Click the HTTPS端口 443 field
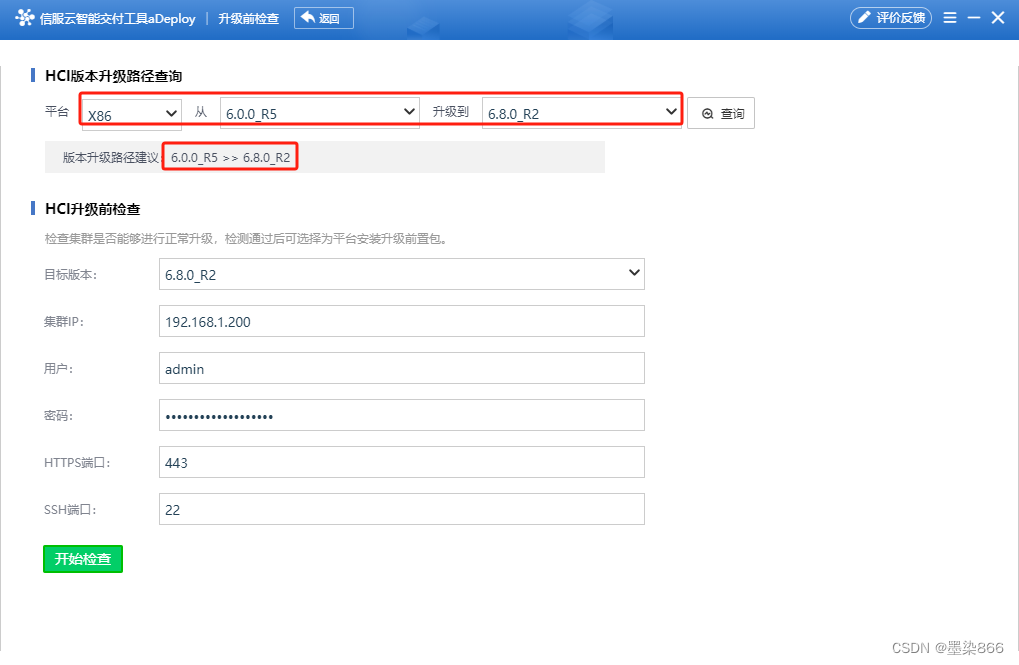 [x=402, y=462]
